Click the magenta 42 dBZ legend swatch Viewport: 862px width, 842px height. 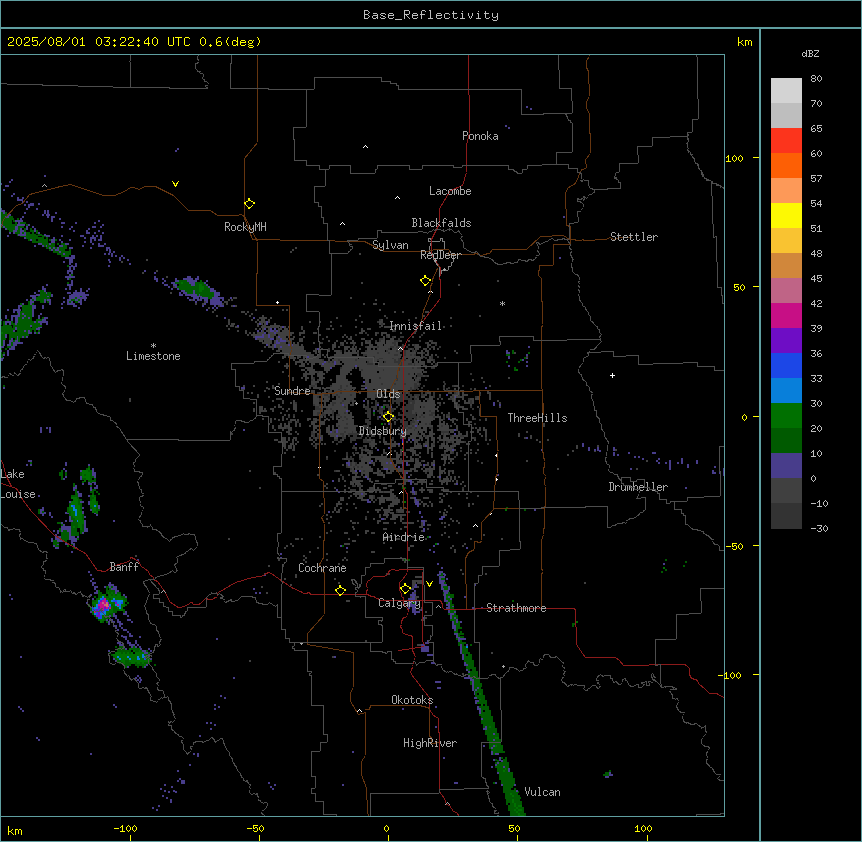click(786, 315)
